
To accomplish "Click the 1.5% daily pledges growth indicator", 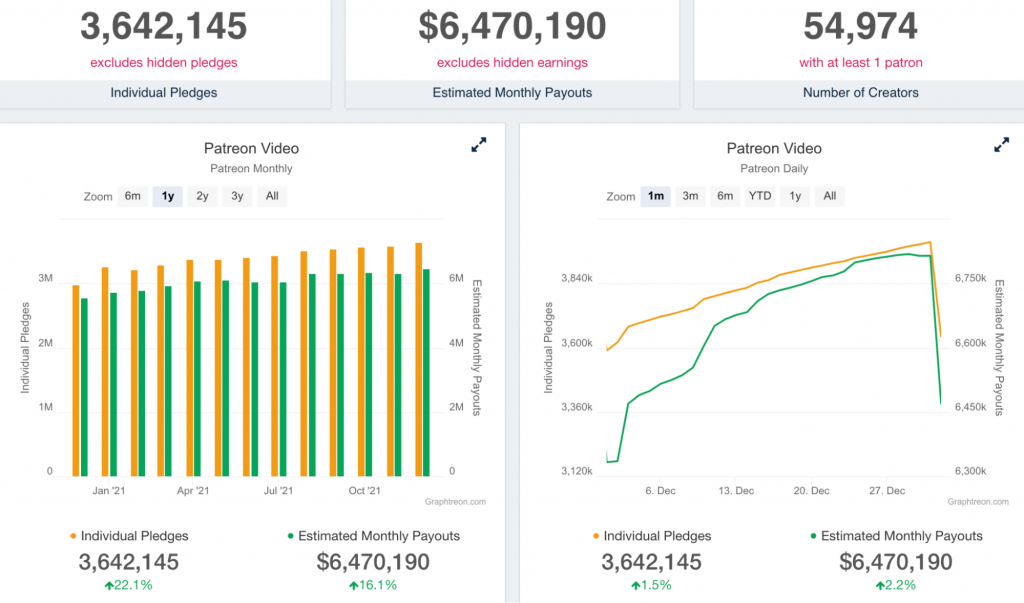I will point(651,585).
